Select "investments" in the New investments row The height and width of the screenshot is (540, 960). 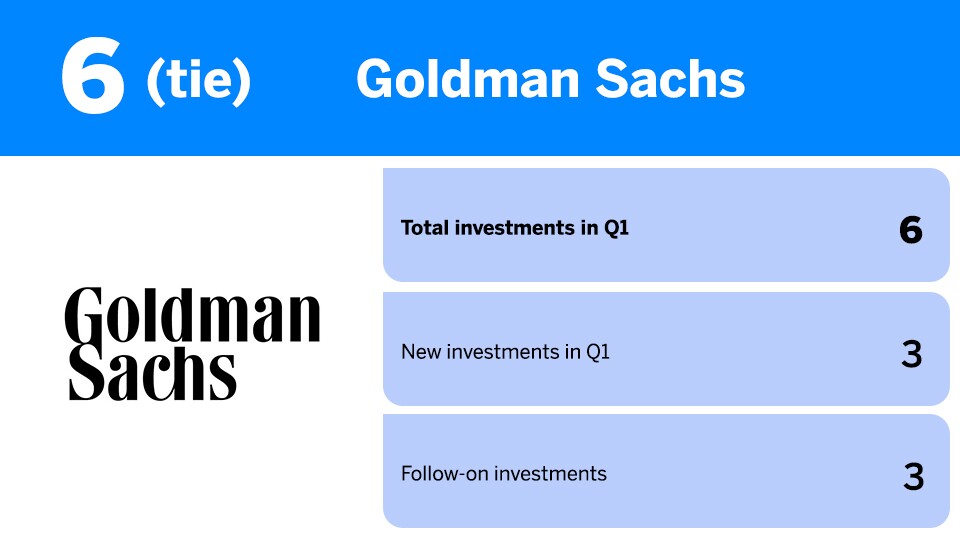click(x=498, y=352)
